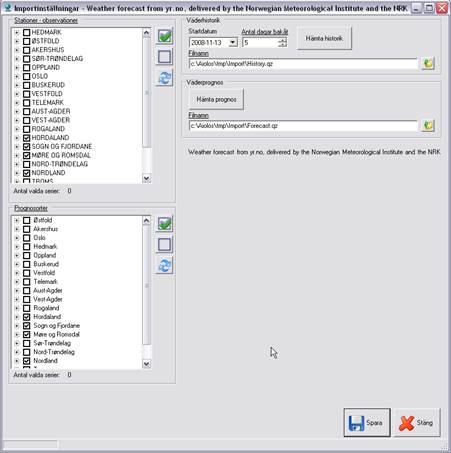Click the Hämta historik button

click(324, 38)
